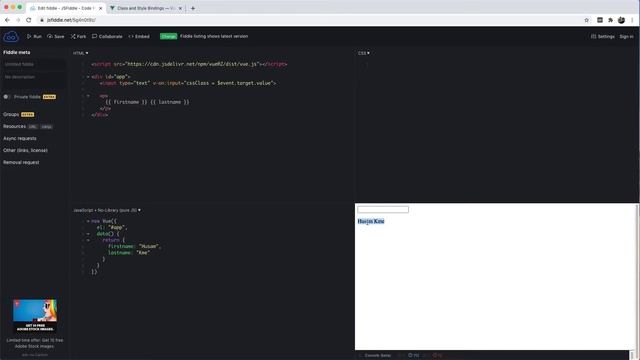
Task: Collapse the new Vue fold arrow
Action: 88,221
